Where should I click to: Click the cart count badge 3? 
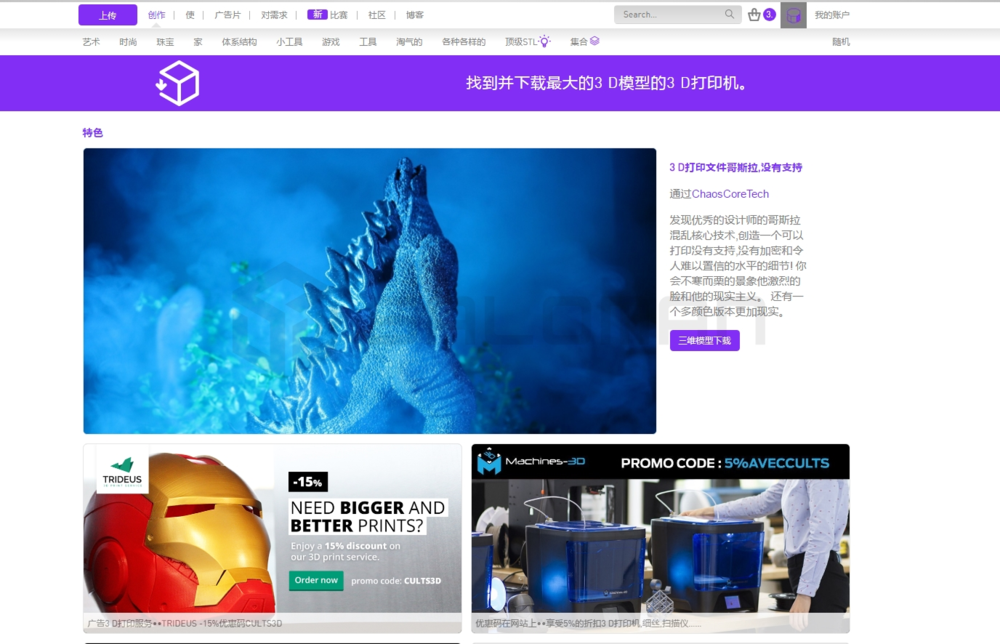point(769,14)
